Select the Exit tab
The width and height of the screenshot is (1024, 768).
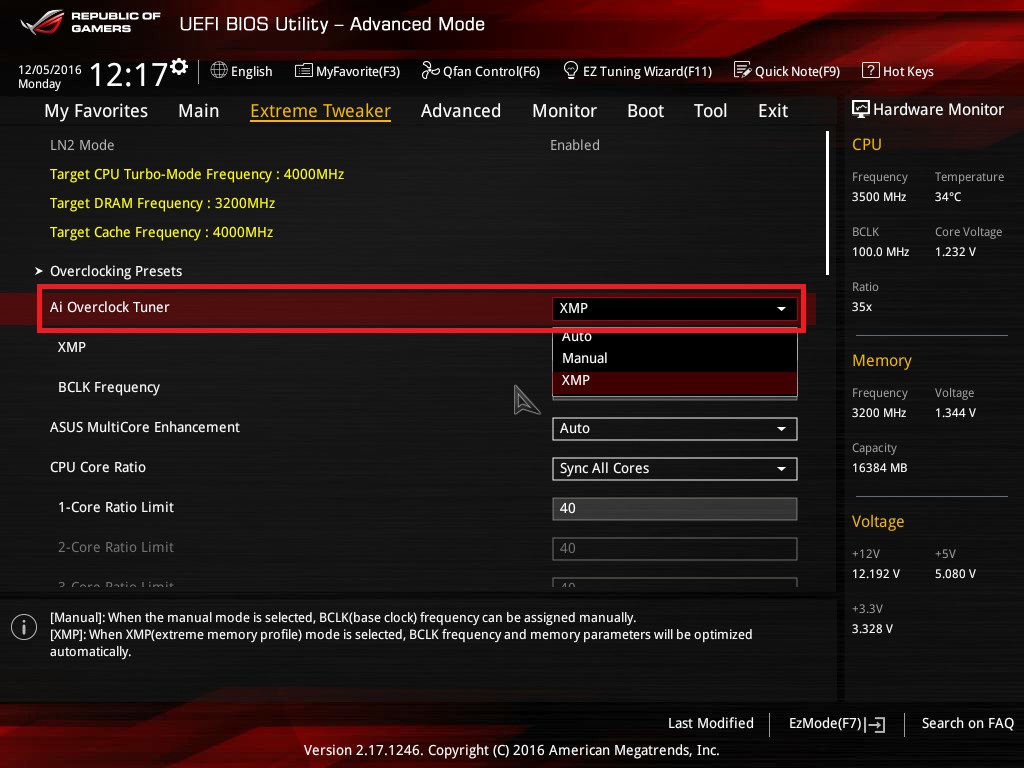[773, 111]
